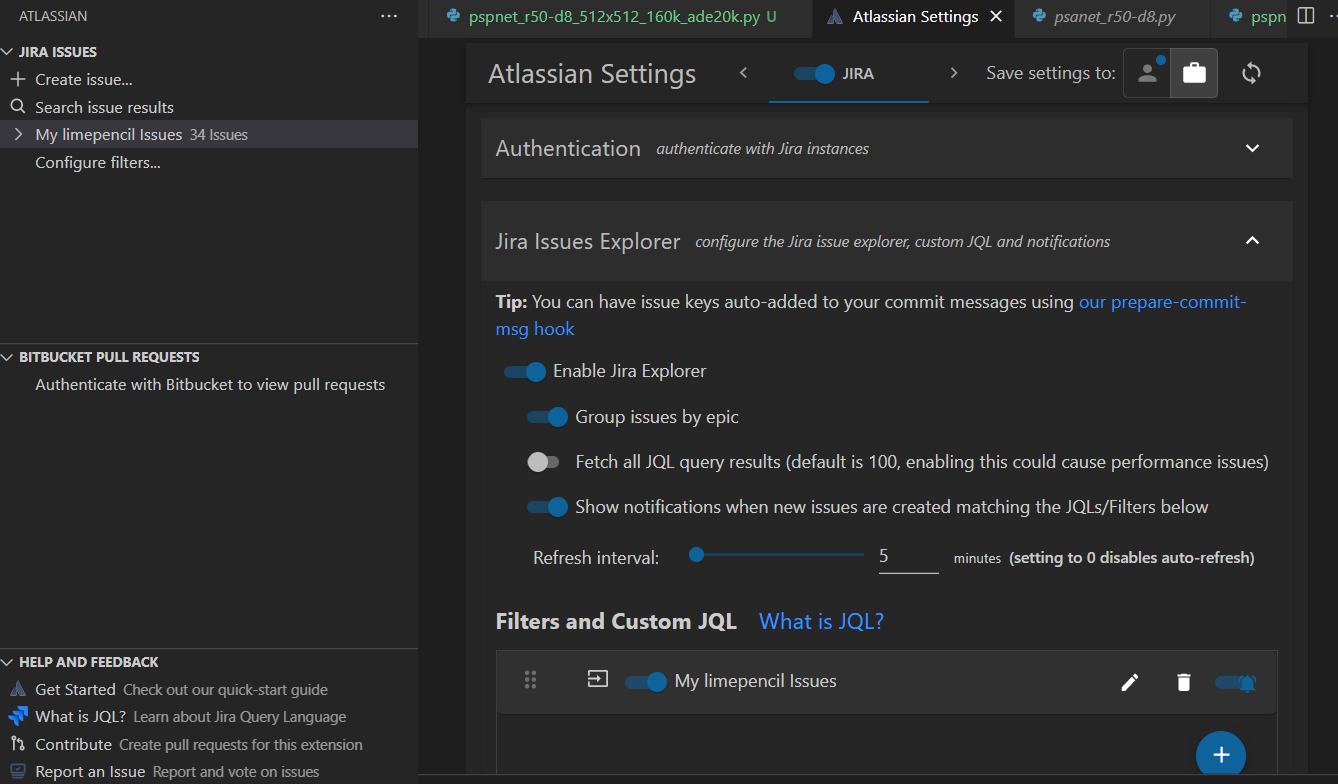The height and width of the screenshot is (784, 1338).
Task: Open the Contribute help entry
Action: (209, 744)
